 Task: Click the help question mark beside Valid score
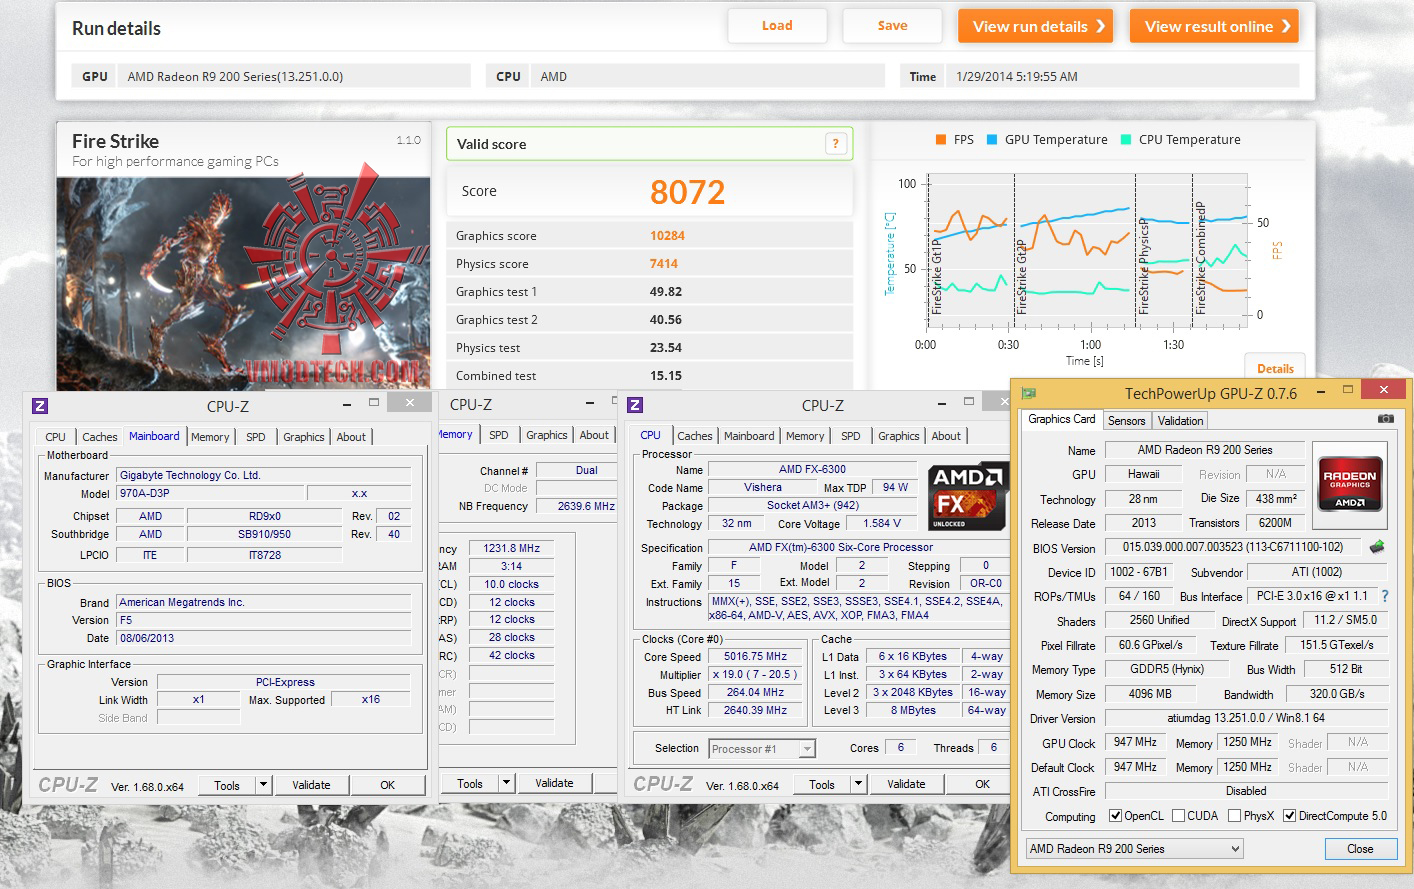836,144
